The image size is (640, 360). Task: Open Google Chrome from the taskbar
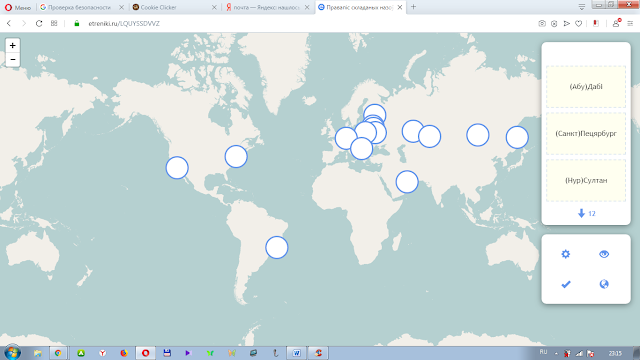coord(58,353)
